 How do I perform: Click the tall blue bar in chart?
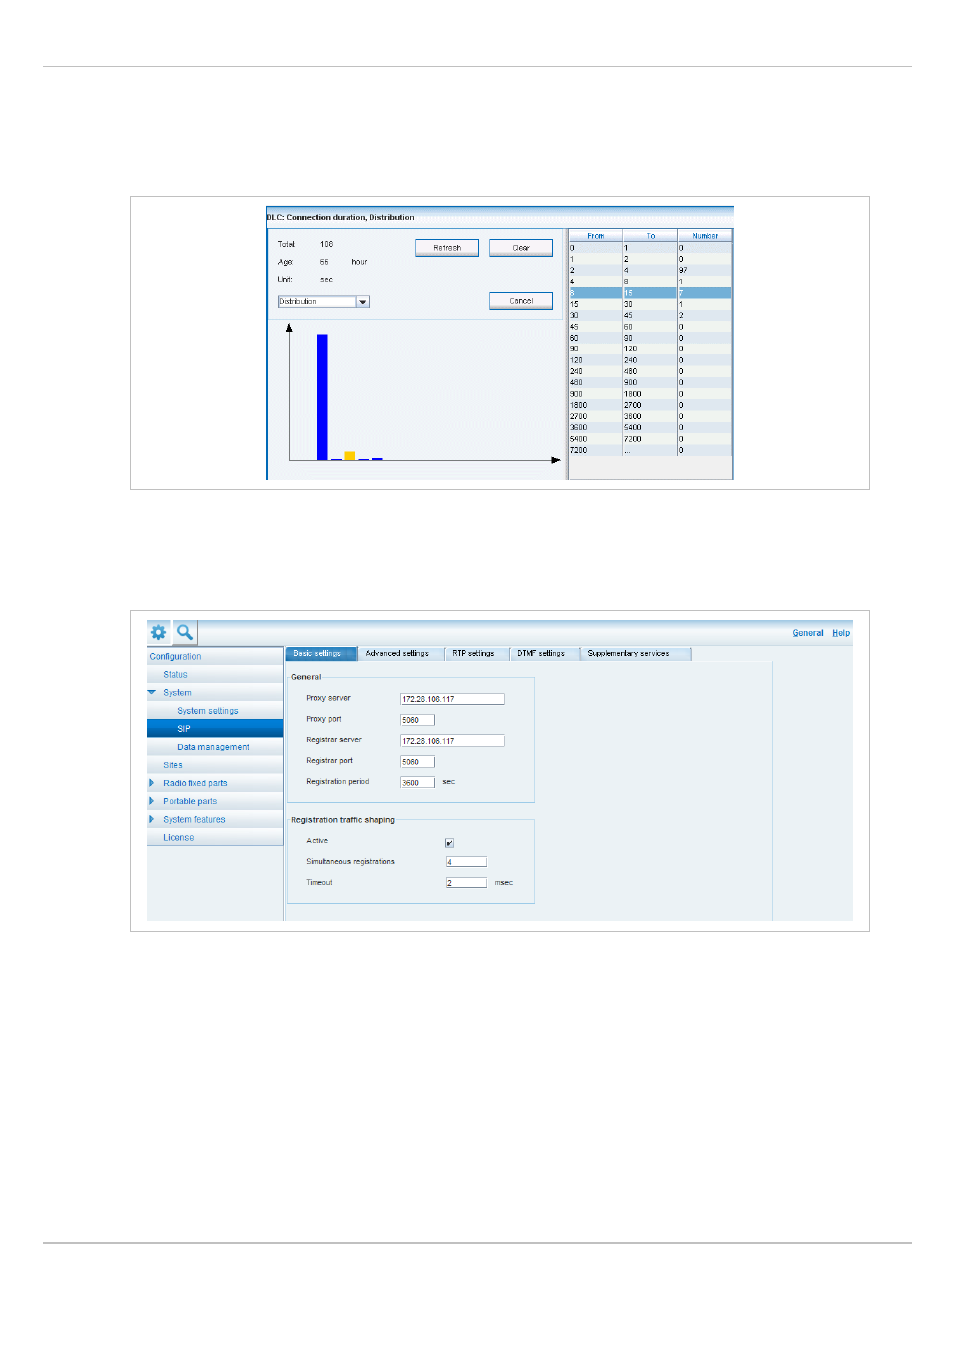click(x=322, y=397)
